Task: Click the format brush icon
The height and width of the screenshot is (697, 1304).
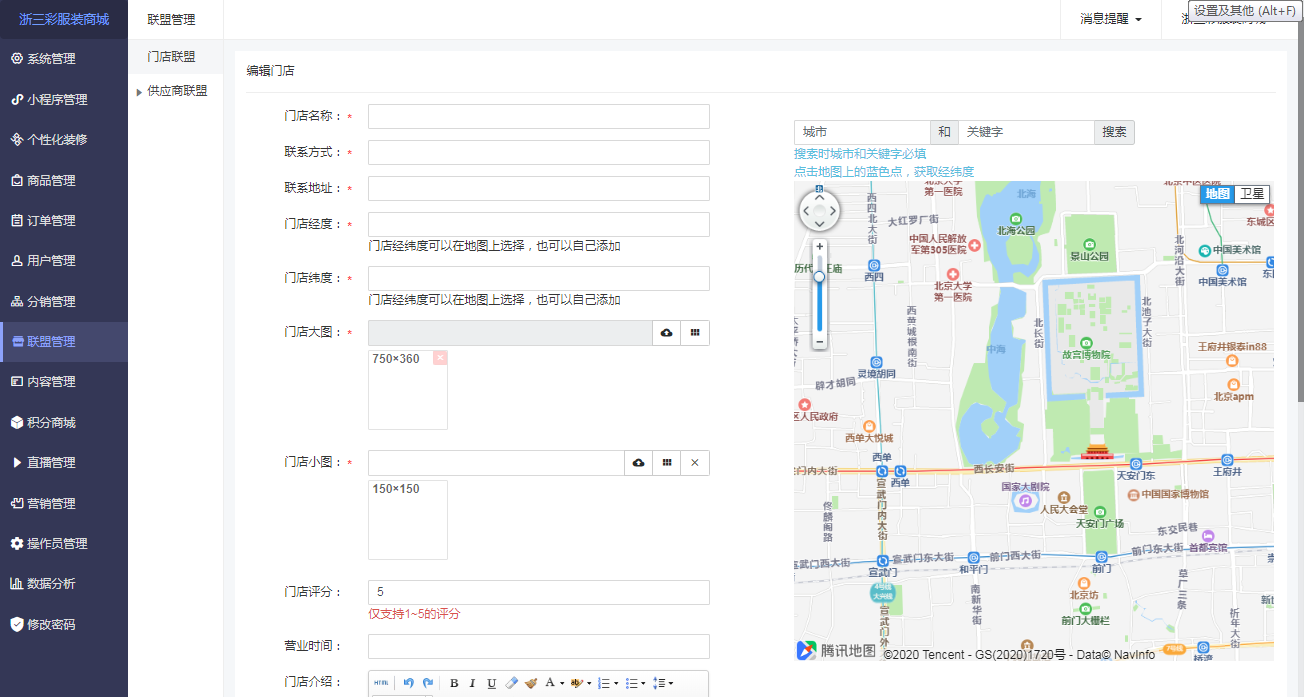Action: click(x=530, y=683)
